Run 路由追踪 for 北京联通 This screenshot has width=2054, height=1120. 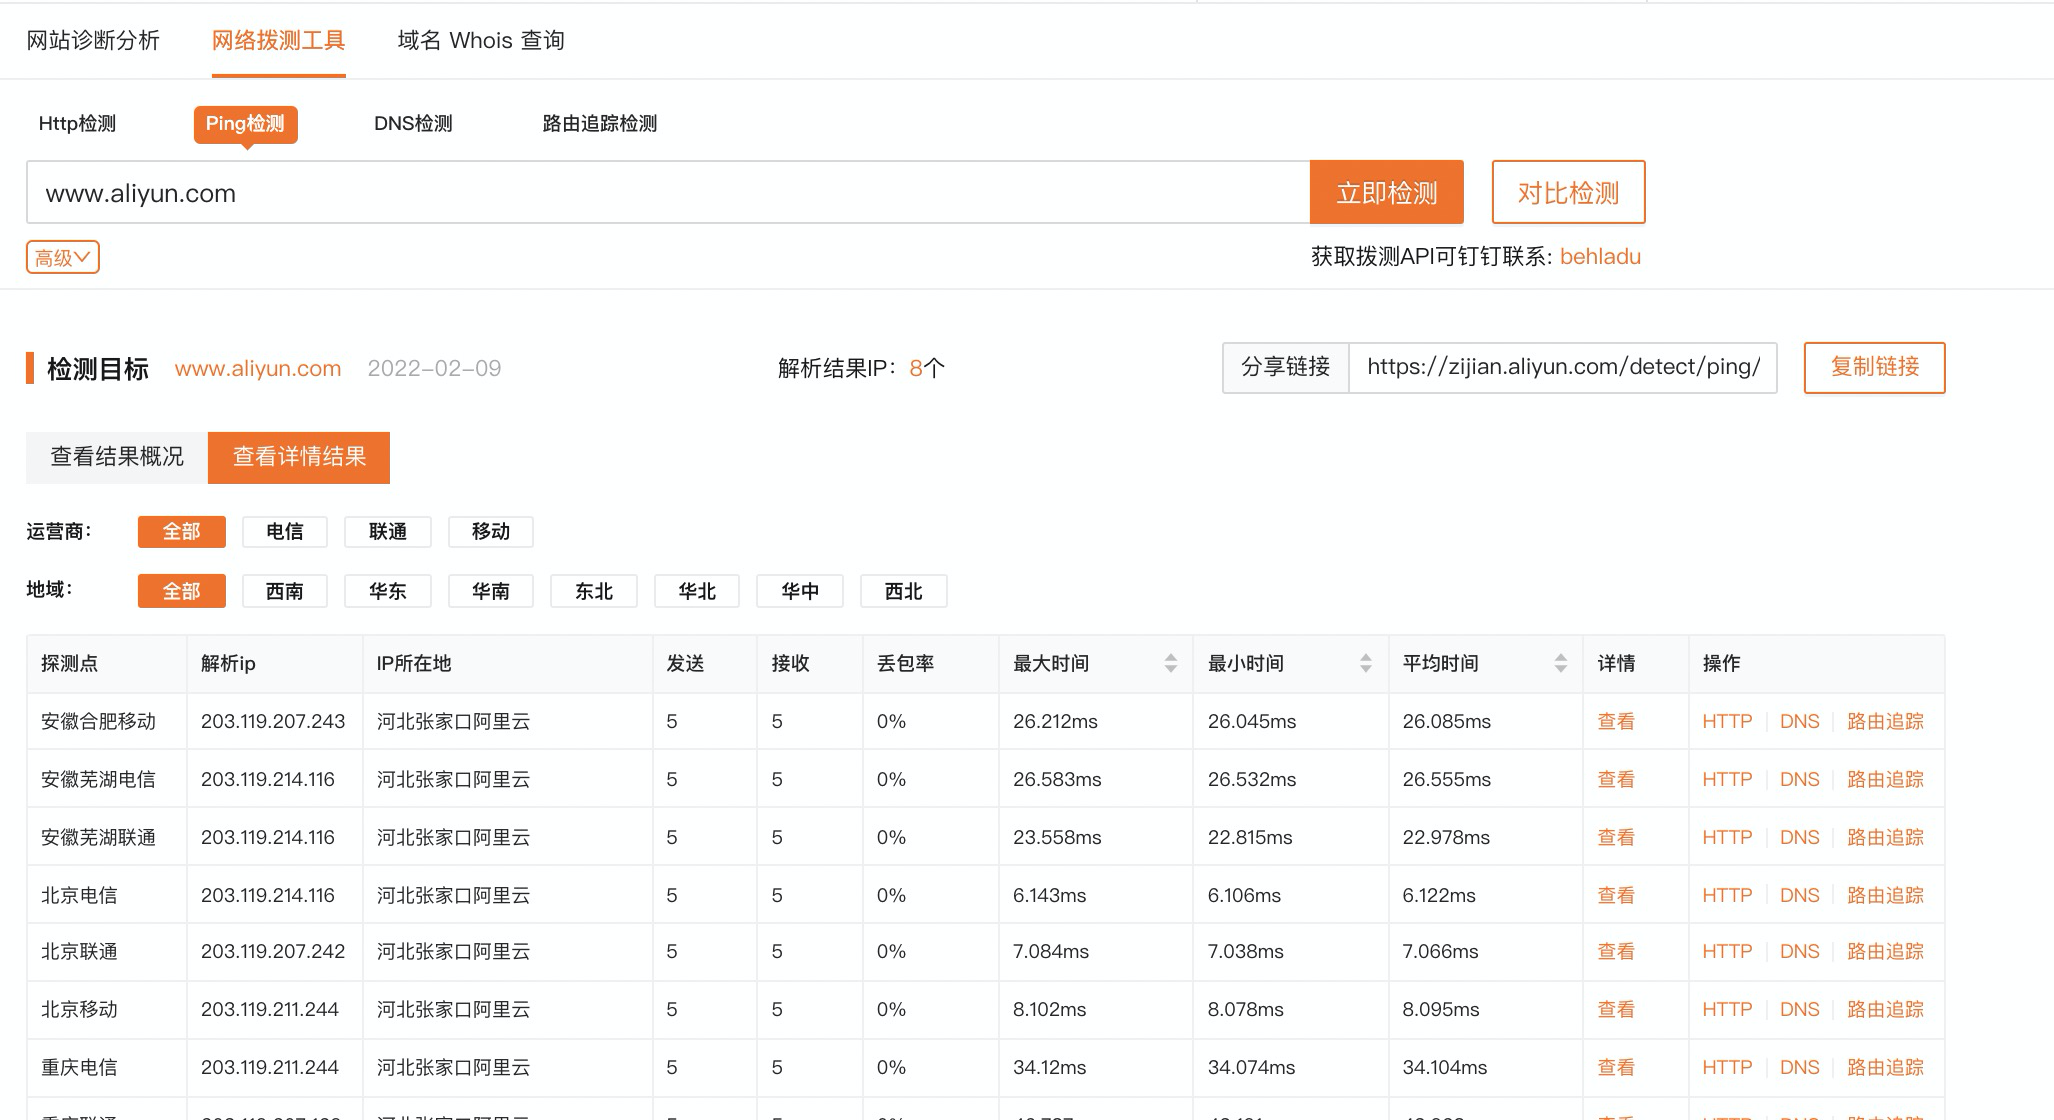[x=1885, y=951]
